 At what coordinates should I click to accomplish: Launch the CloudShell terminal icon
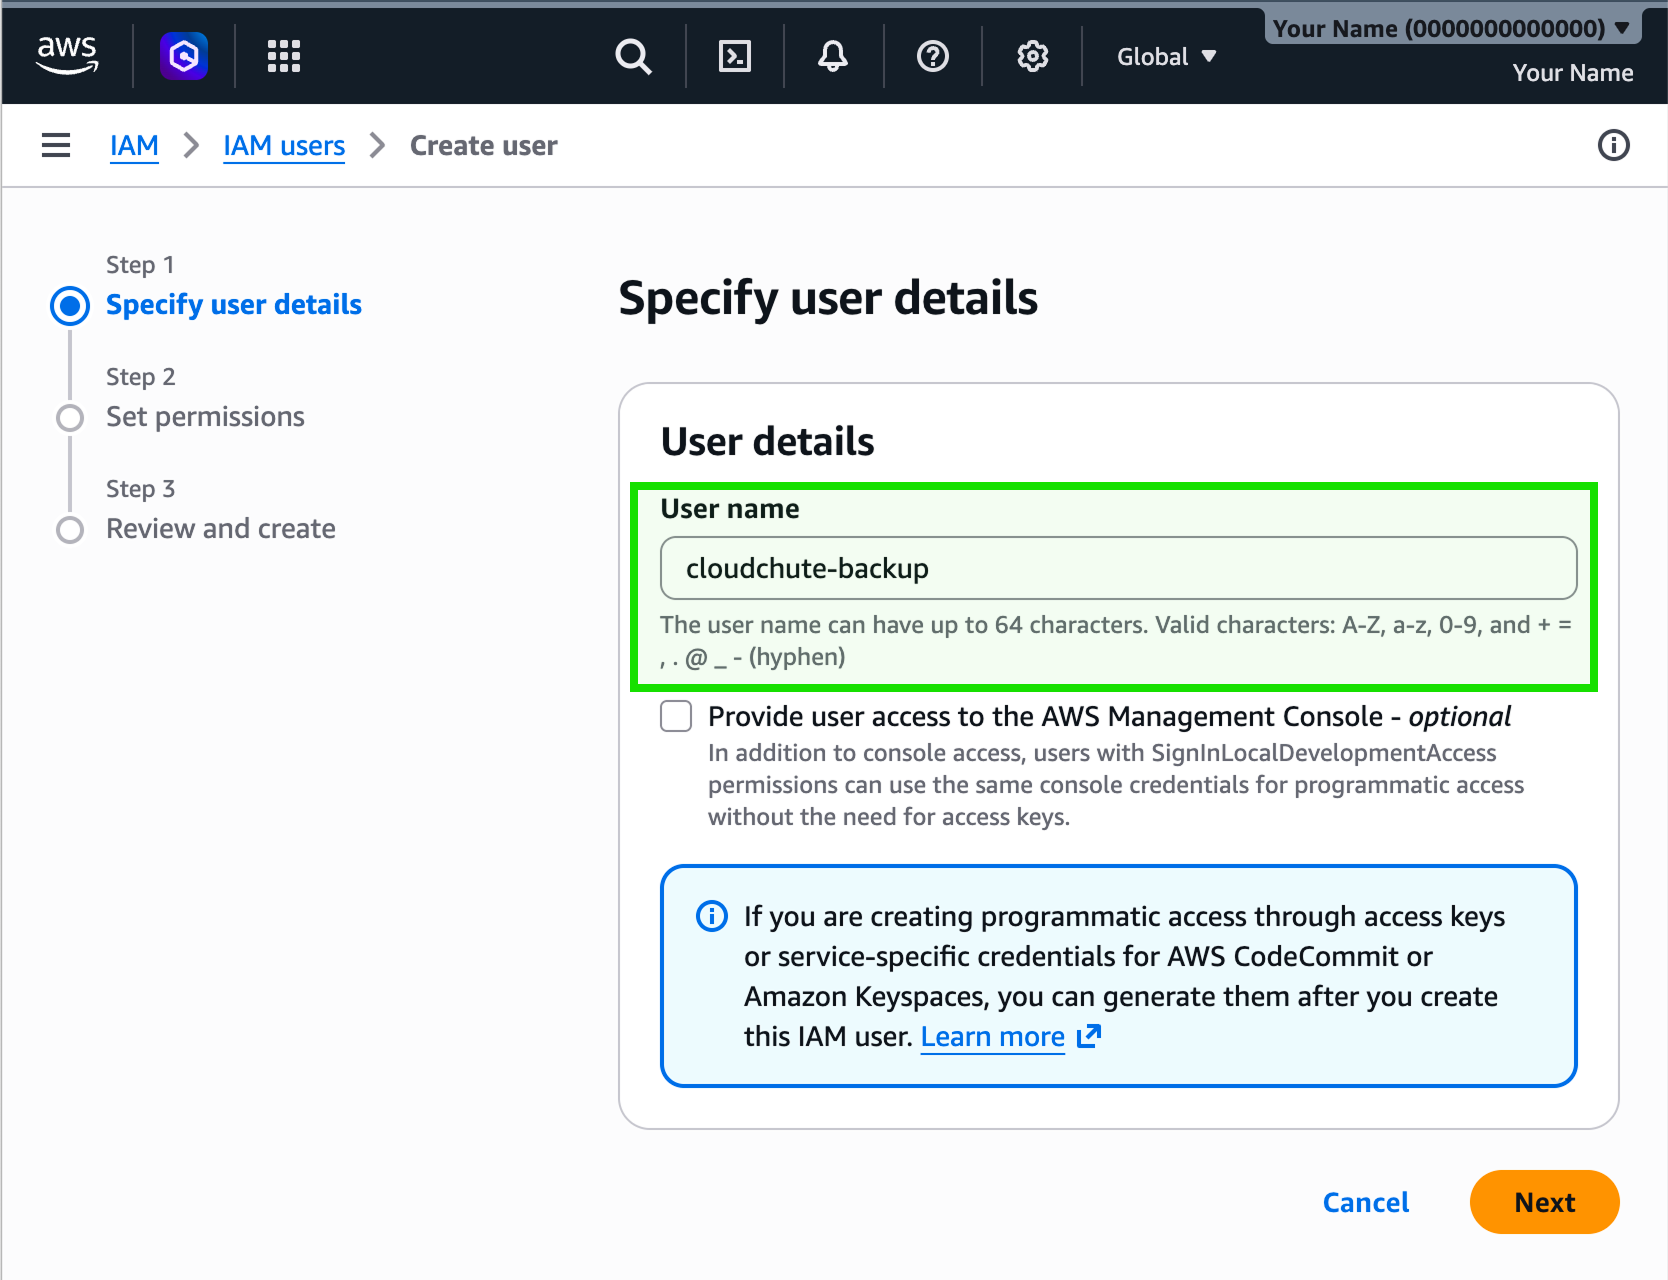pyautogui.click(x=735, y=56)
